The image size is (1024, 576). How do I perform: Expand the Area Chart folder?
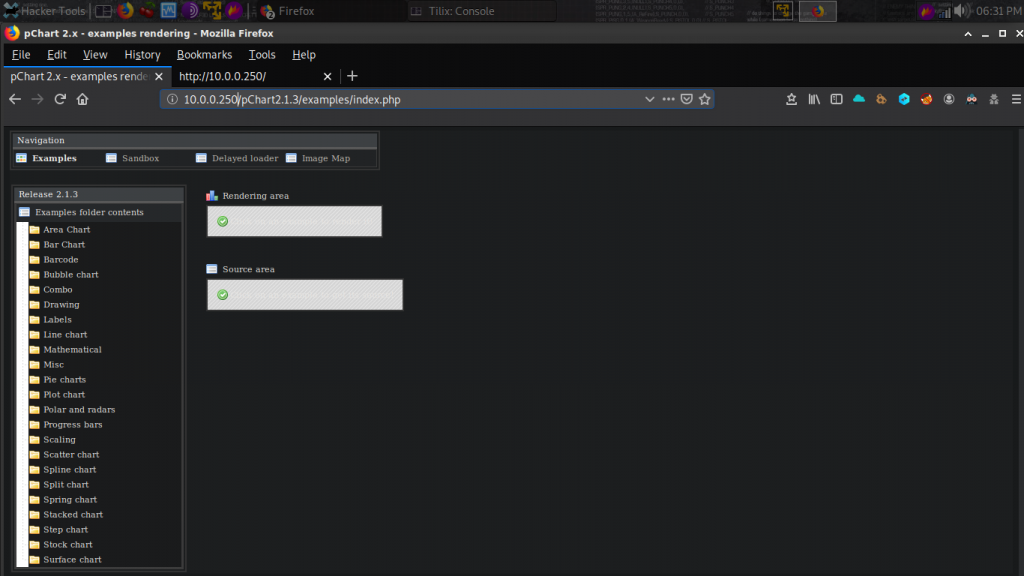66,230
